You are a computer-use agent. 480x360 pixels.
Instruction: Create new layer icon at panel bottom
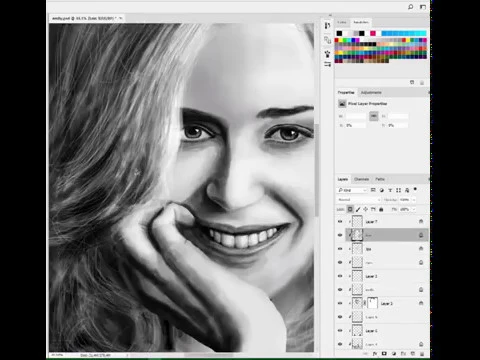(x=413, y=354)
